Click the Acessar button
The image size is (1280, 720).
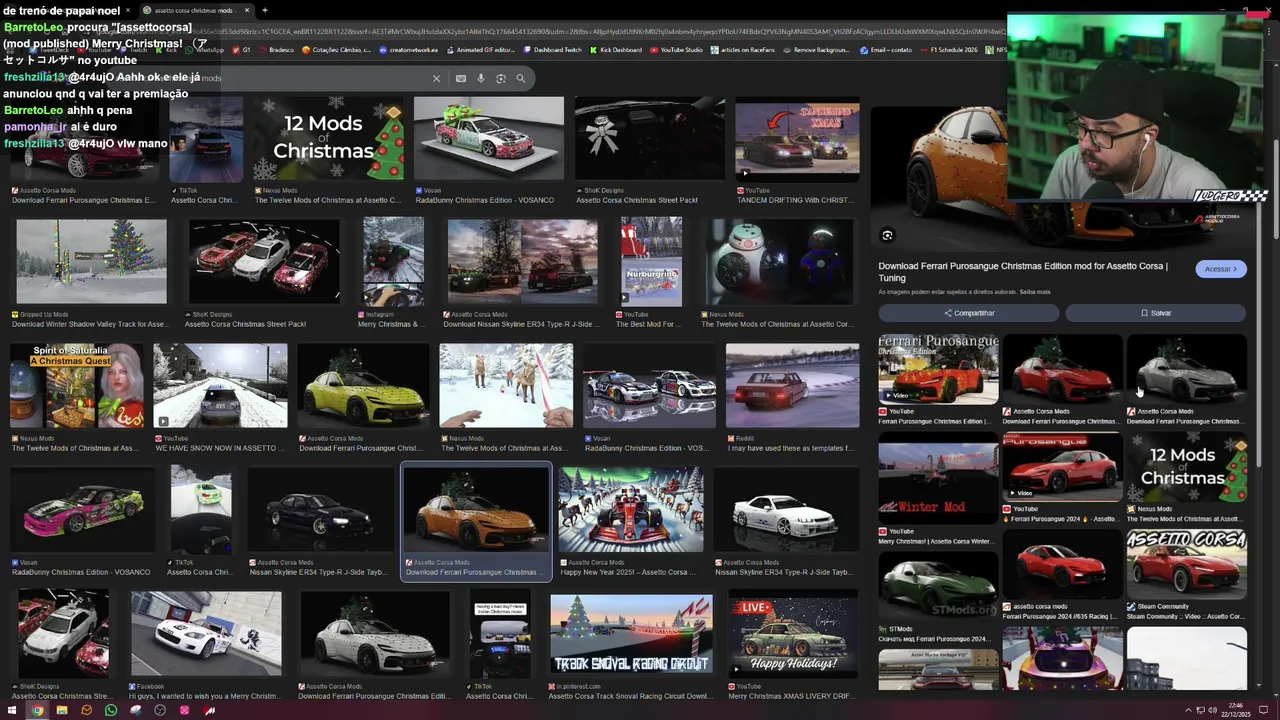click(x=1221, y=269)
